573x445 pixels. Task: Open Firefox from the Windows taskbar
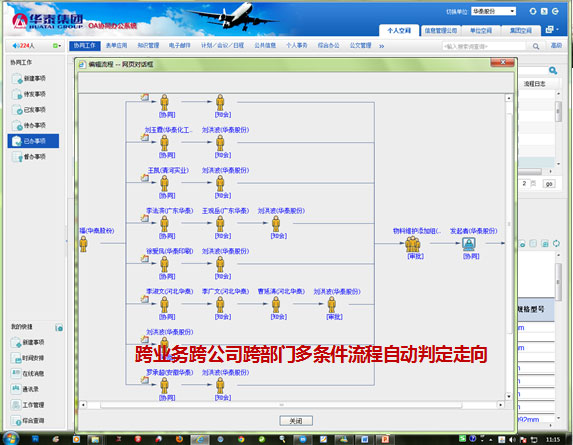coord(179,439)
